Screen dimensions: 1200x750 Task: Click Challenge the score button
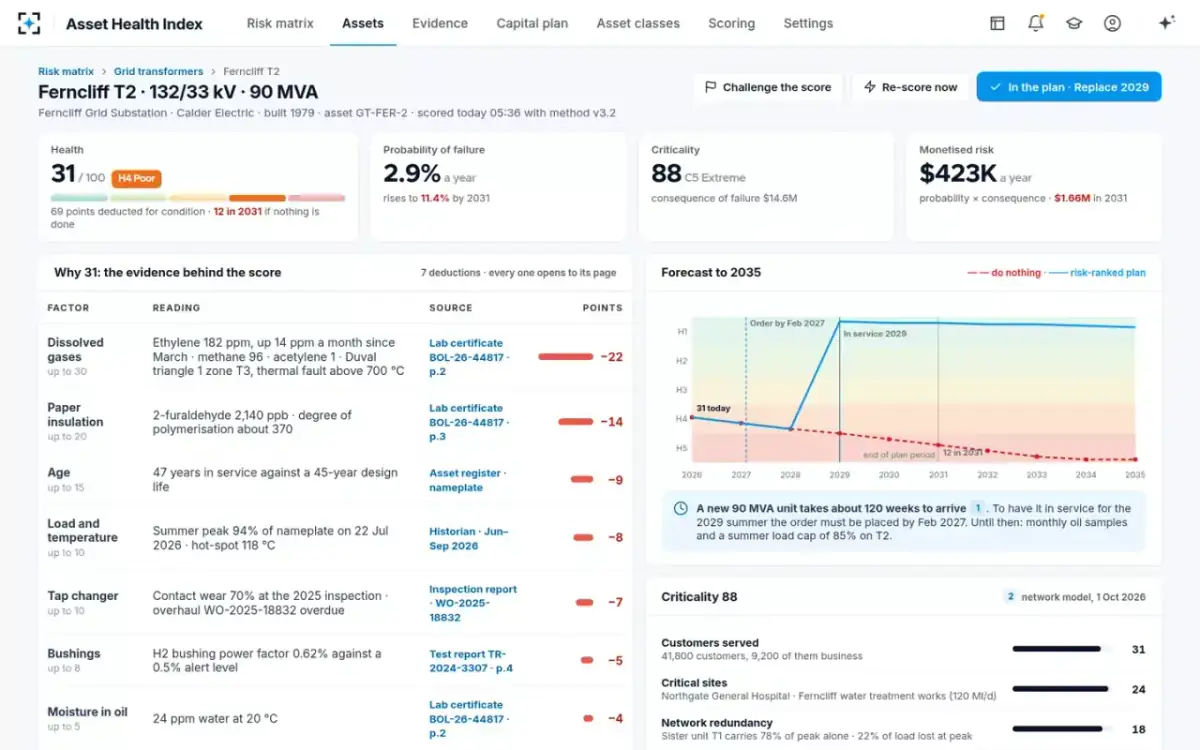coord(768,87)
